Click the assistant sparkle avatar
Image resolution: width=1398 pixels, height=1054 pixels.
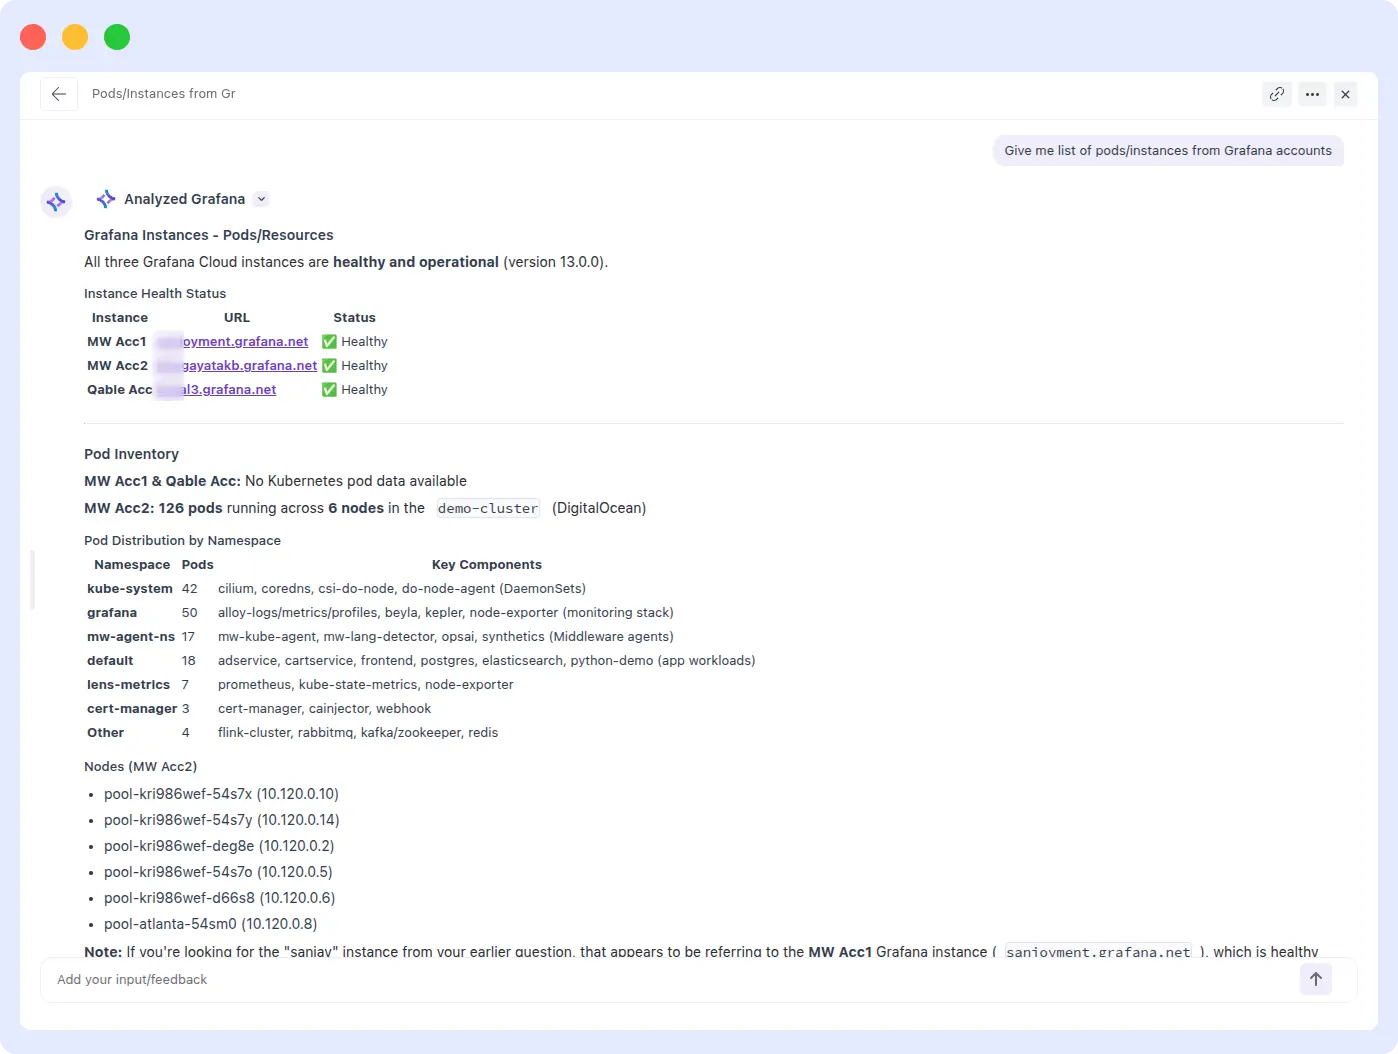click(x=56, y=202)
